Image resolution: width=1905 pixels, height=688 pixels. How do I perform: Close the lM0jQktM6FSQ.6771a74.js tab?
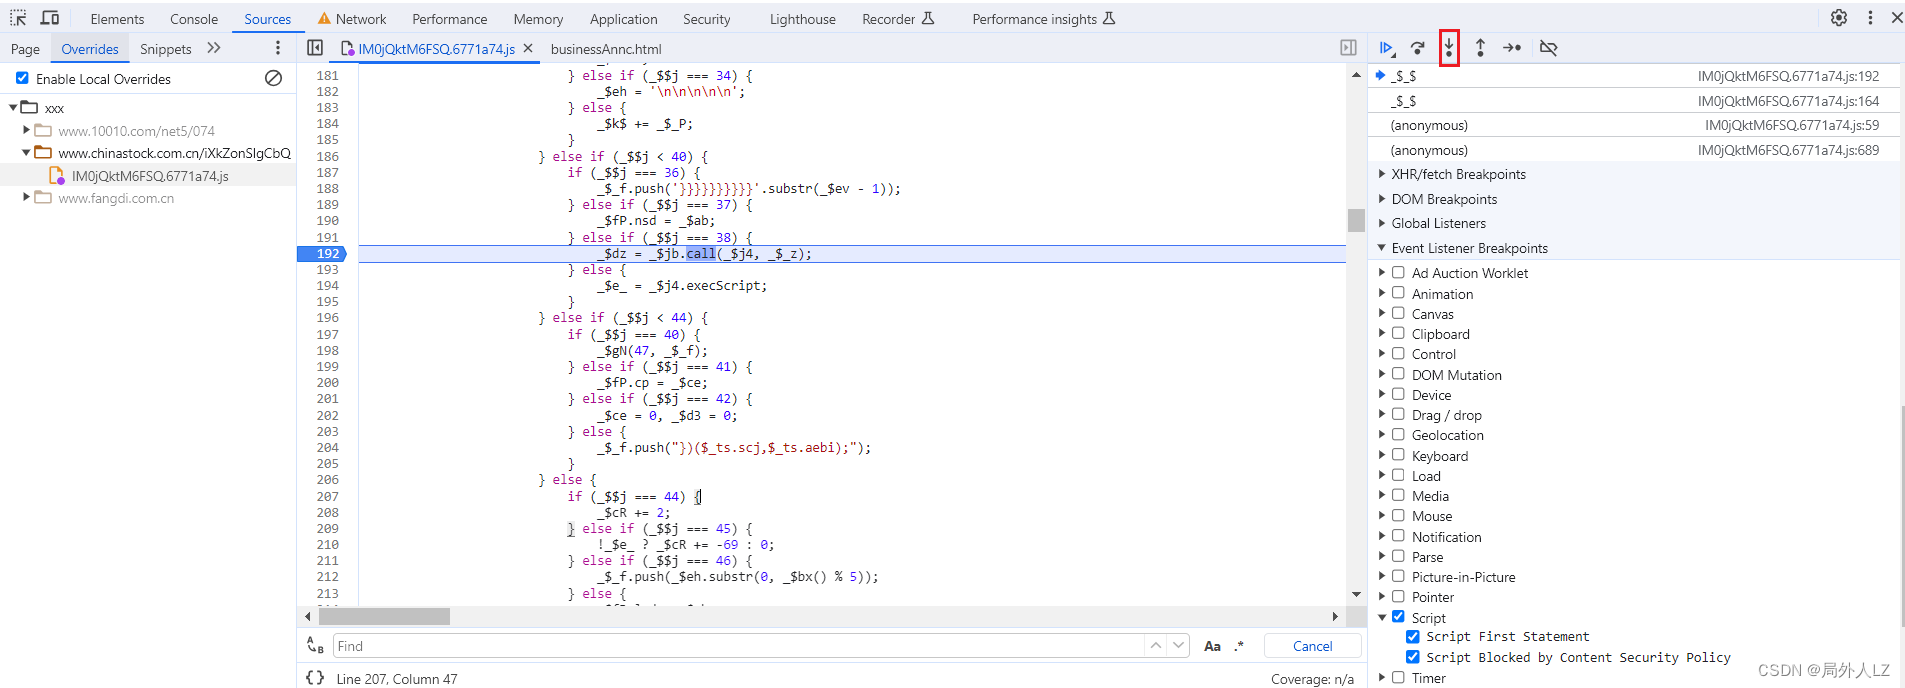(x=528, y=48)
